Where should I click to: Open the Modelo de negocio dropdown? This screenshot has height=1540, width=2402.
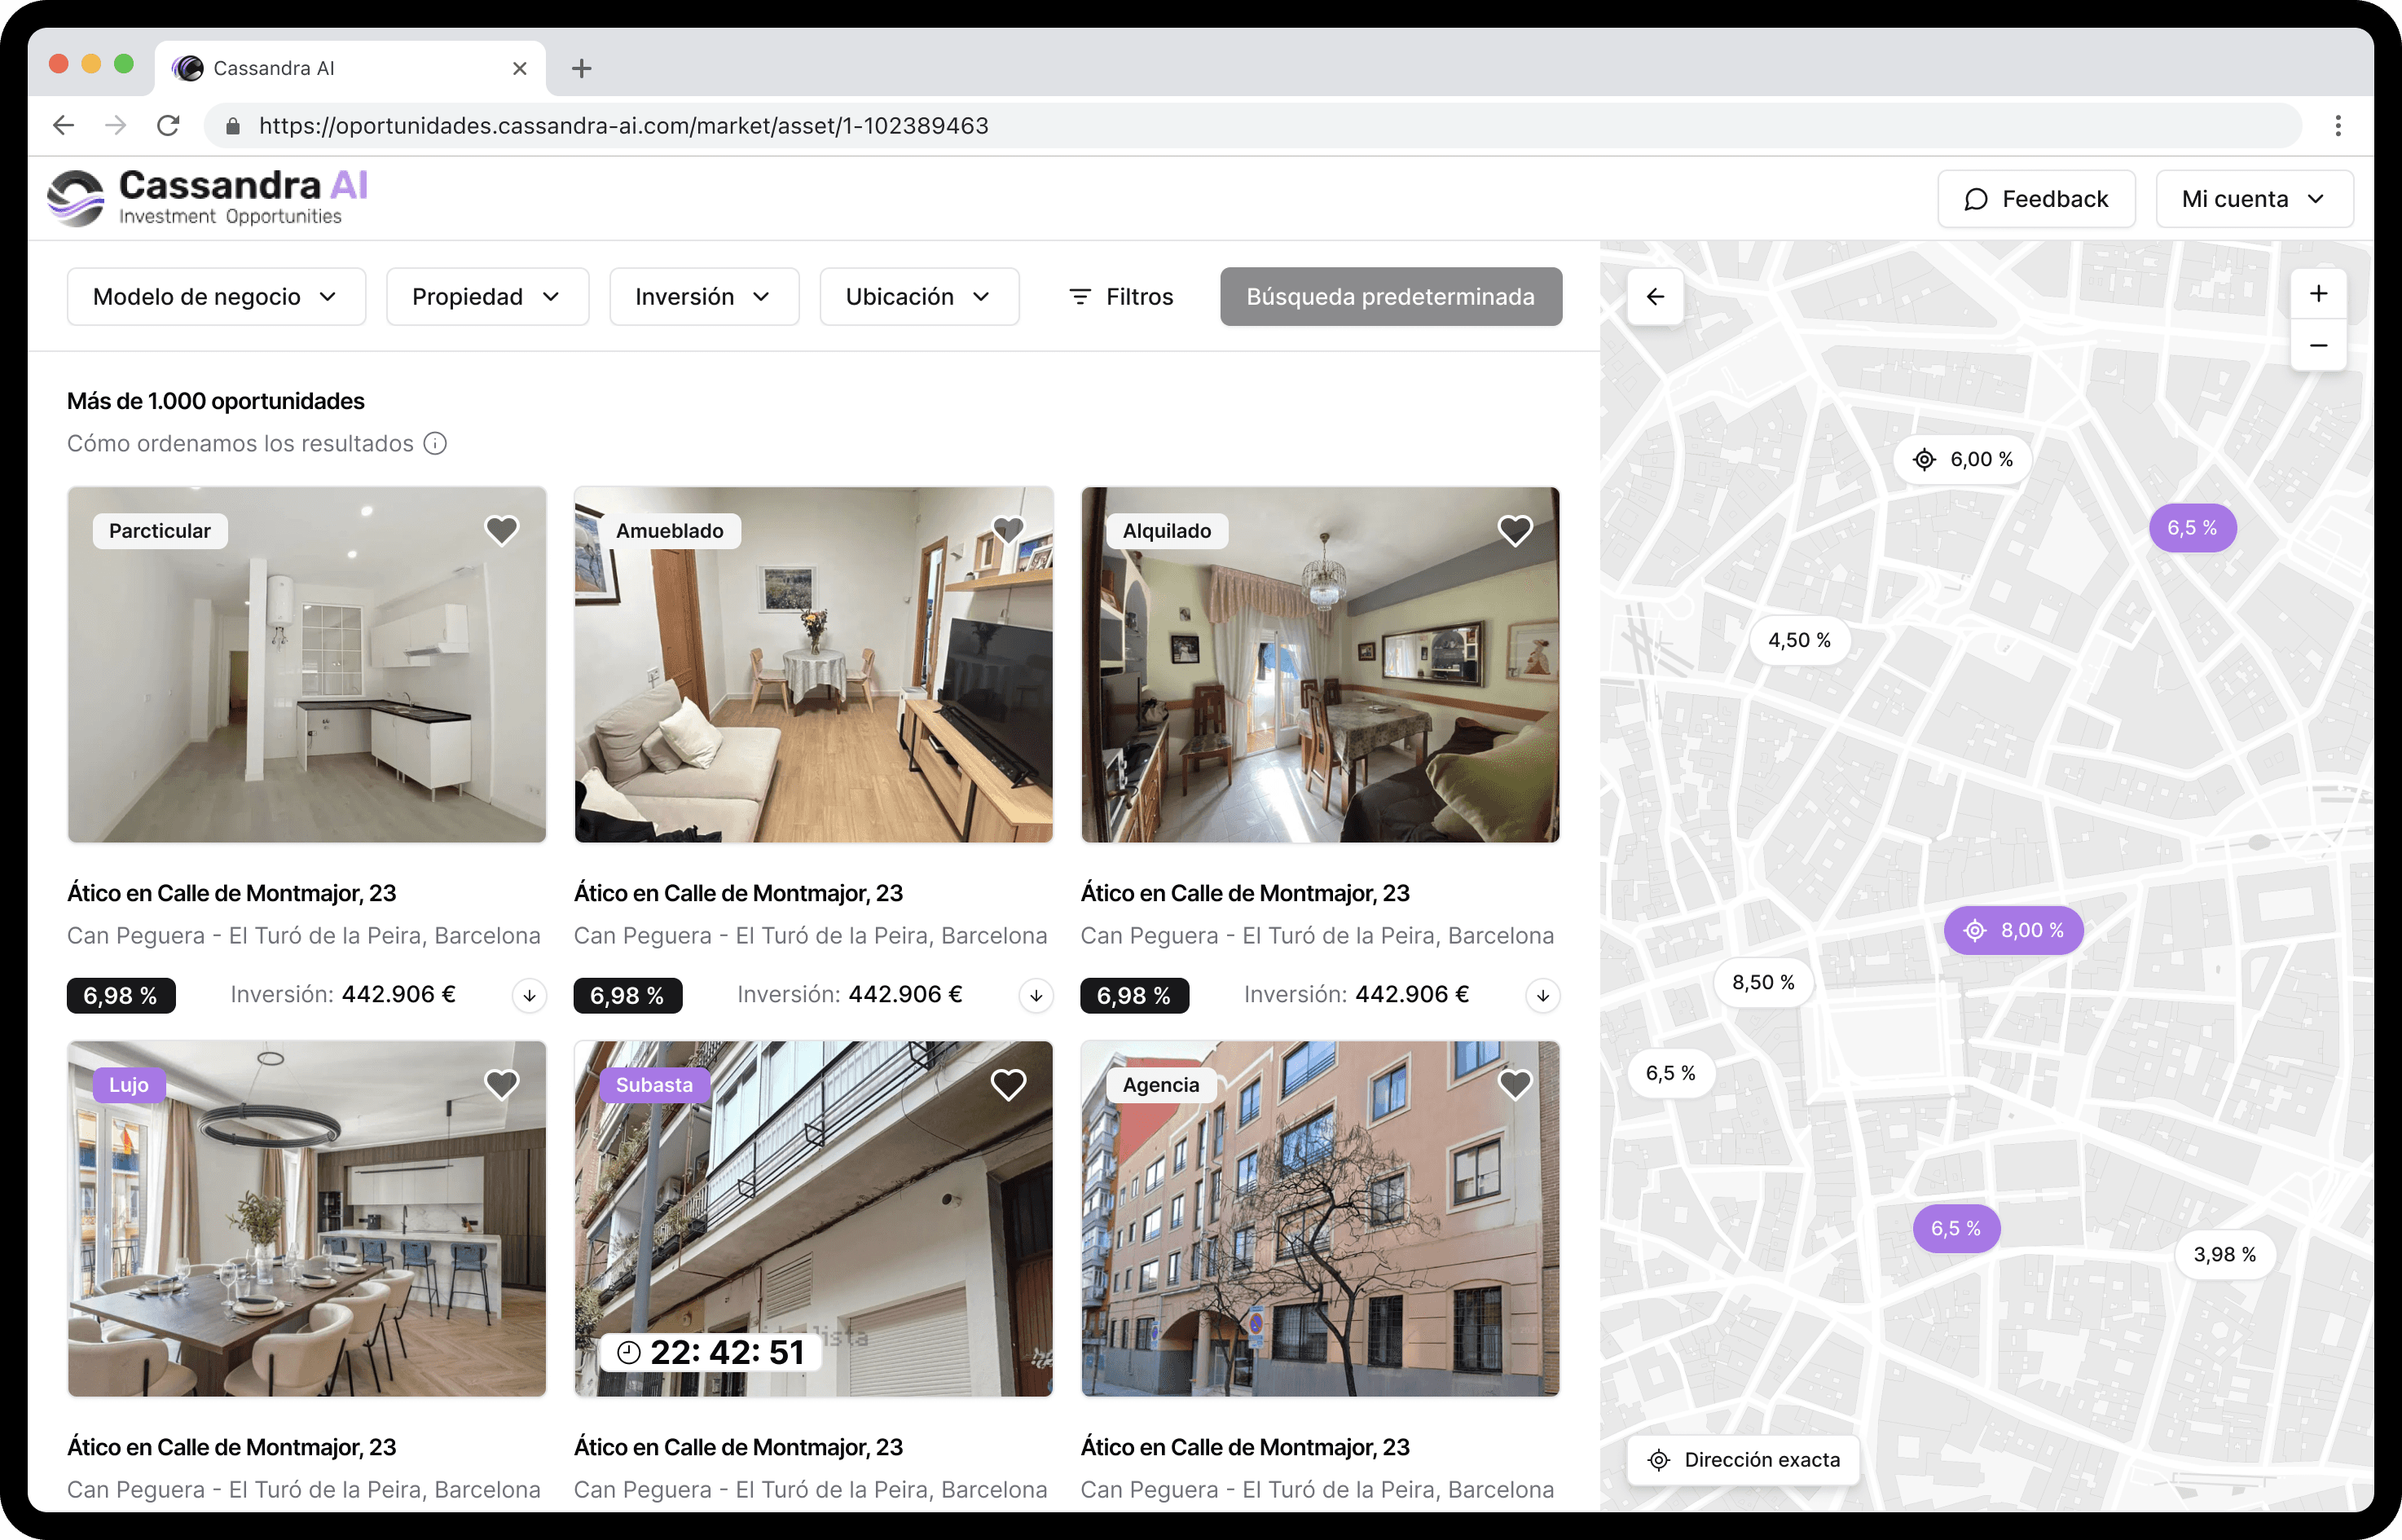click(216, 297)
